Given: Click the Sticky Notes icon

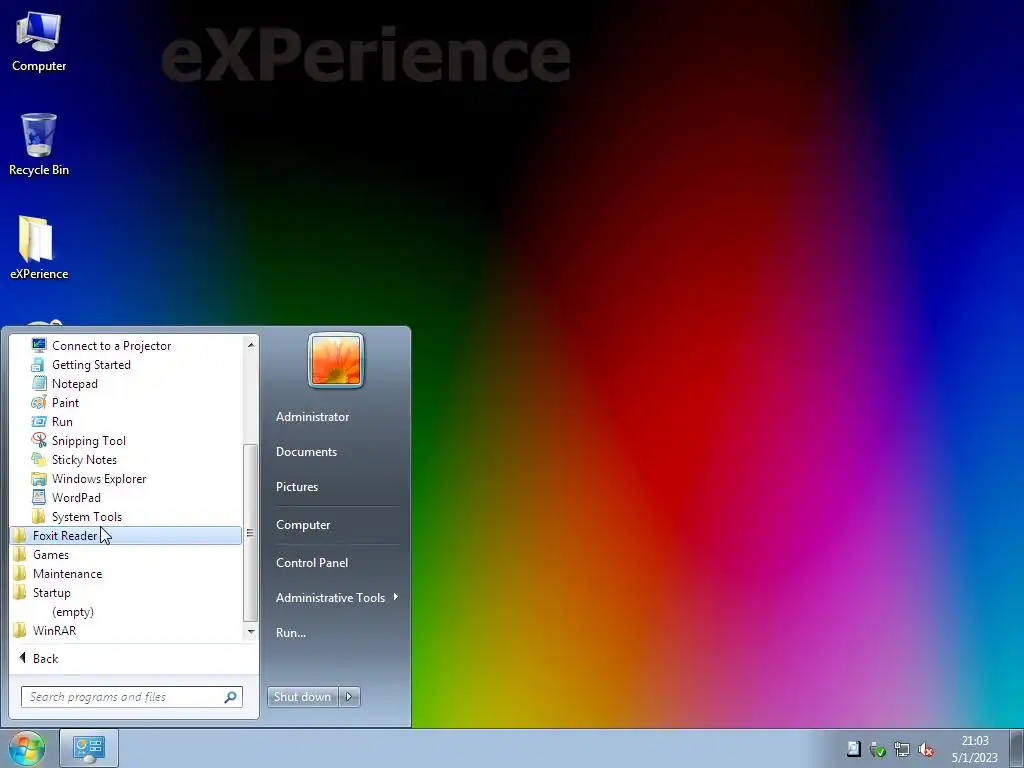Looking at the screenshot, I should [x=39, y=459].
